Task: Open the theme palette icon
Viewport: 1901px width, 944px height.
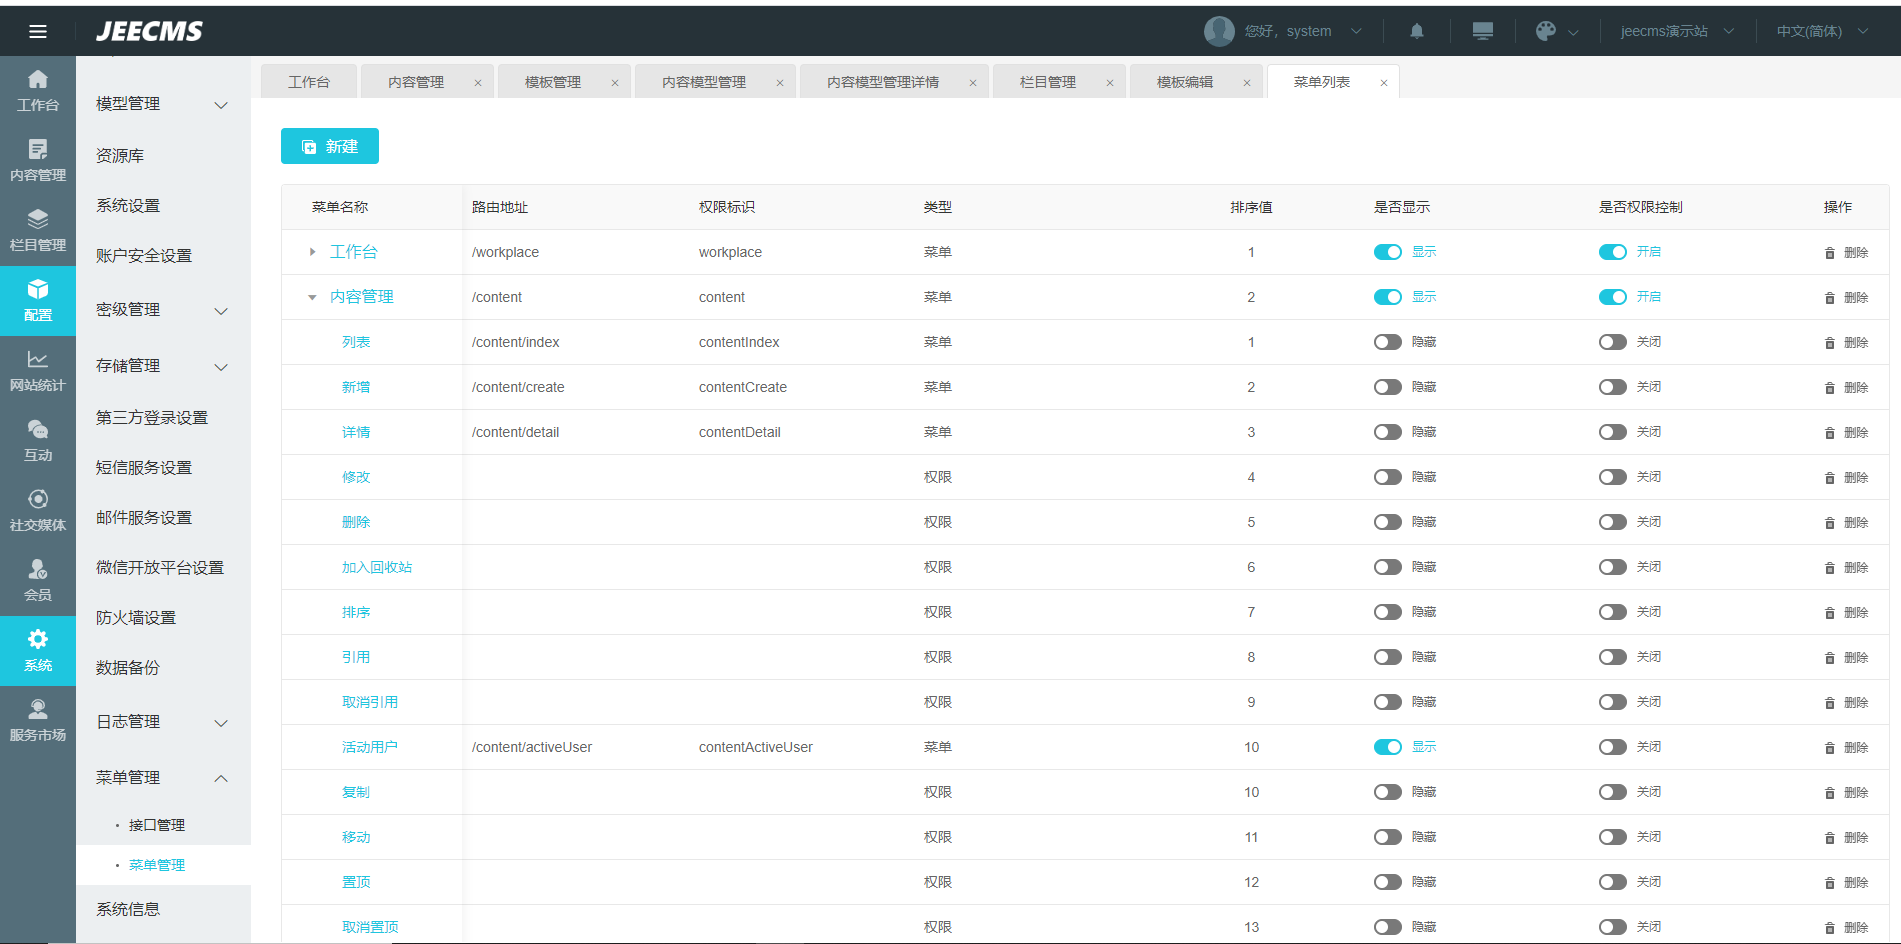Action: click(x=1546, y=31)
